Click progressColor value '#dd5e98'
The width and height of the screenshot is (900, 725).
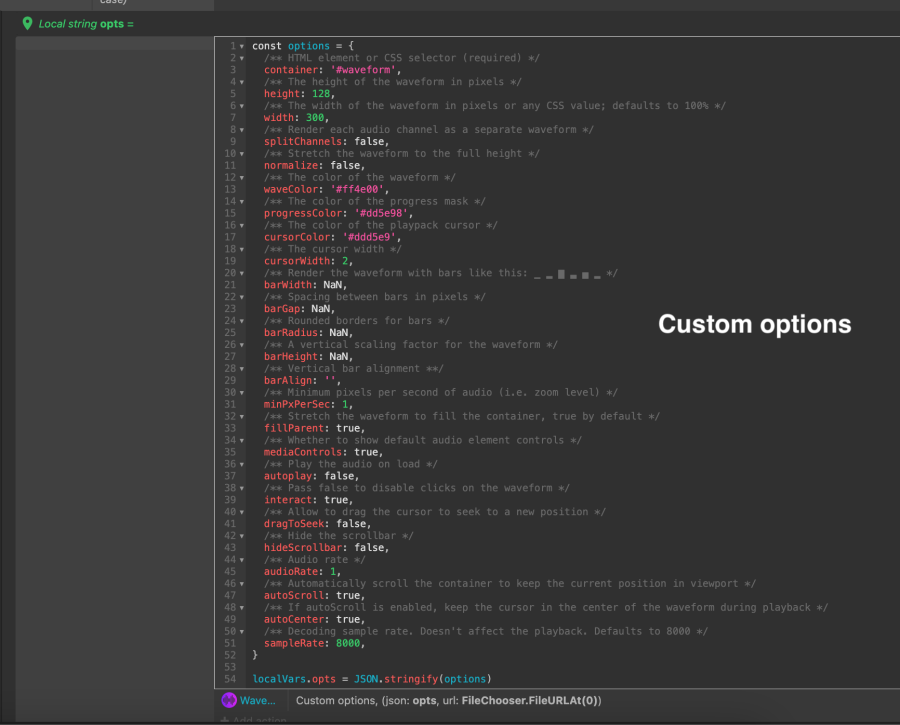click(381, 213)
